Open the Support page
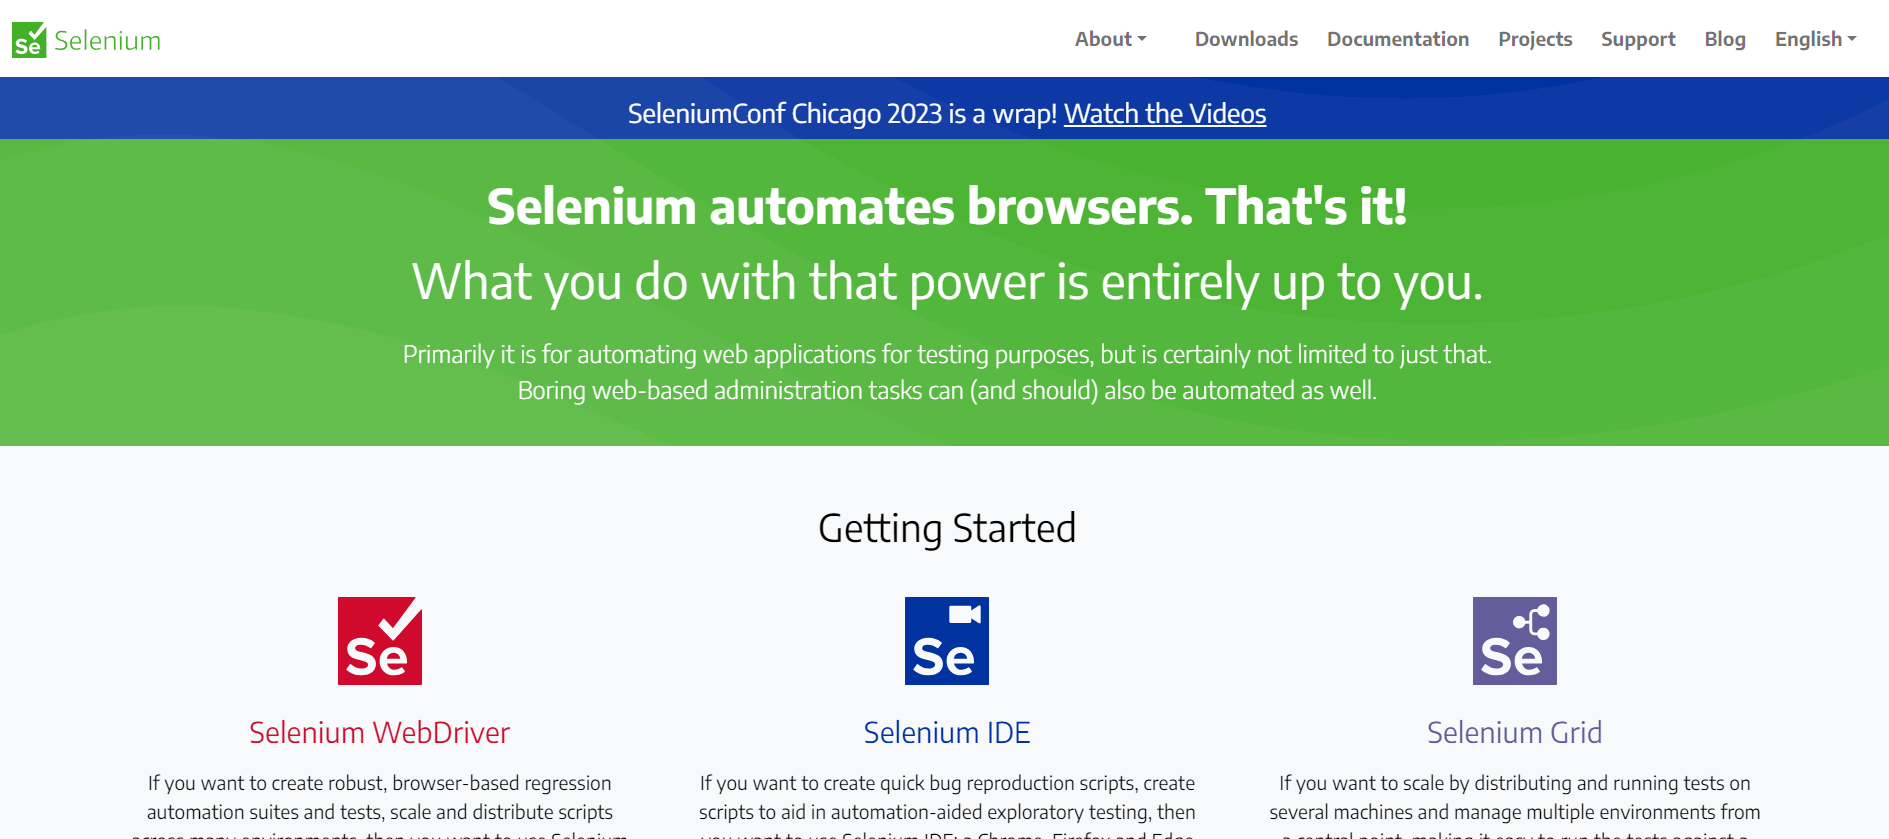 click(1638, 39)
